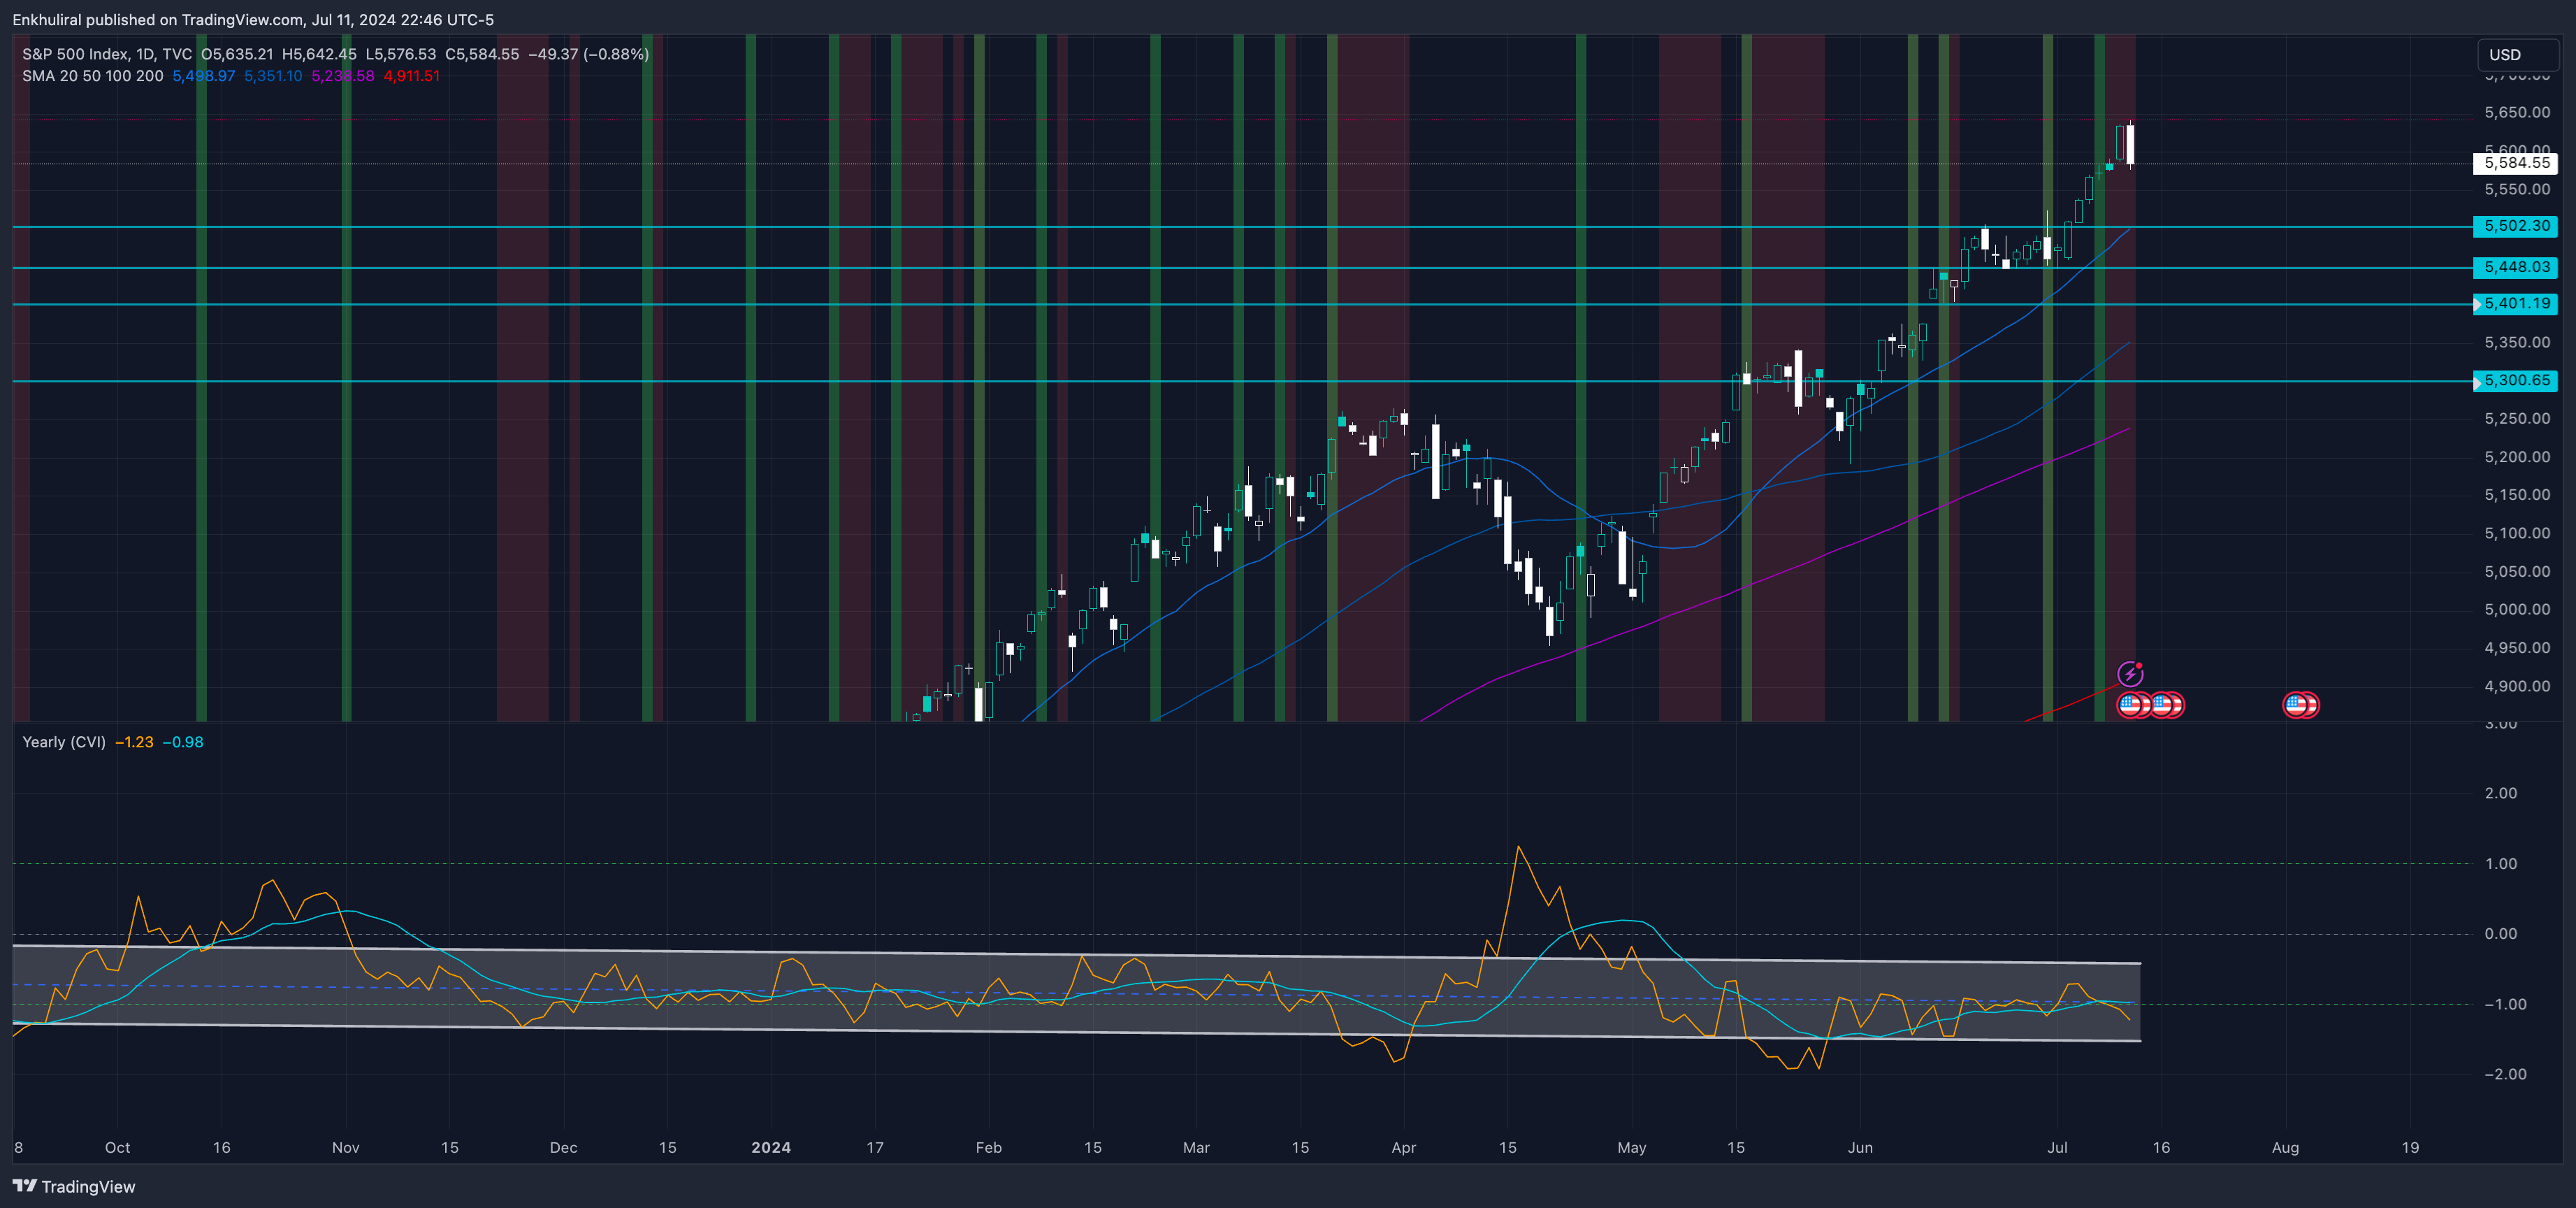This screenshot has height=1208, width=2576.
Task: Click the 5,448.03 level price label
Action: [x=2516, y=267]
